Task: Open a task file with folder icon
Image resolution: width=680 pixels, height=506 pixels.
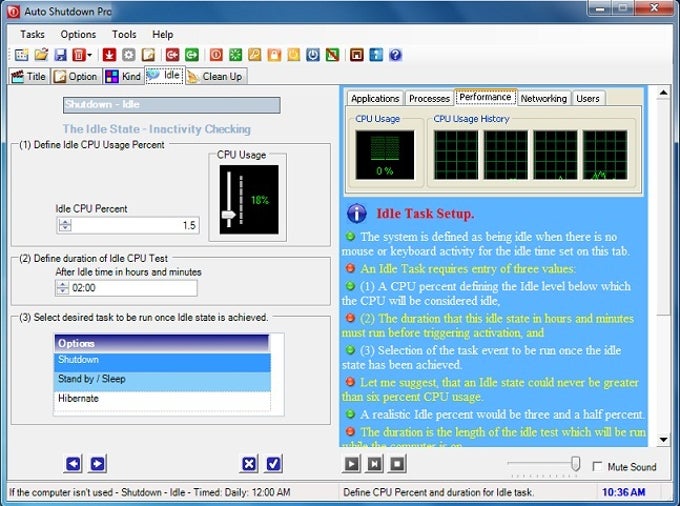Action: [41, 55]
